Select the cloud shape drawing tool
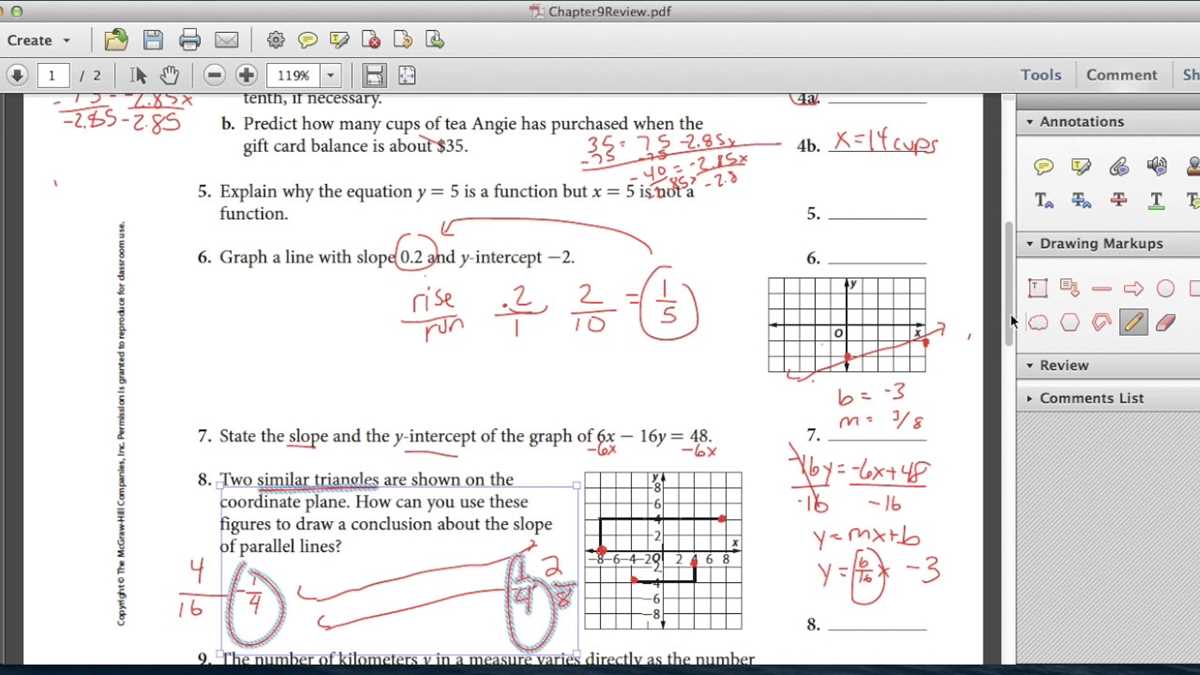The image size is (1200, 675). click(x=1038, y=322)
